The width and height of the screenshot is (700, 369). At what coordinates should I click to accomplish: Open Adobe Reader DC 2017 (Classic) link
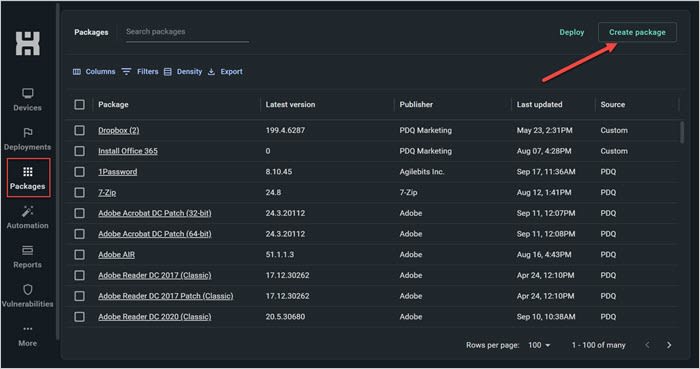155,275
